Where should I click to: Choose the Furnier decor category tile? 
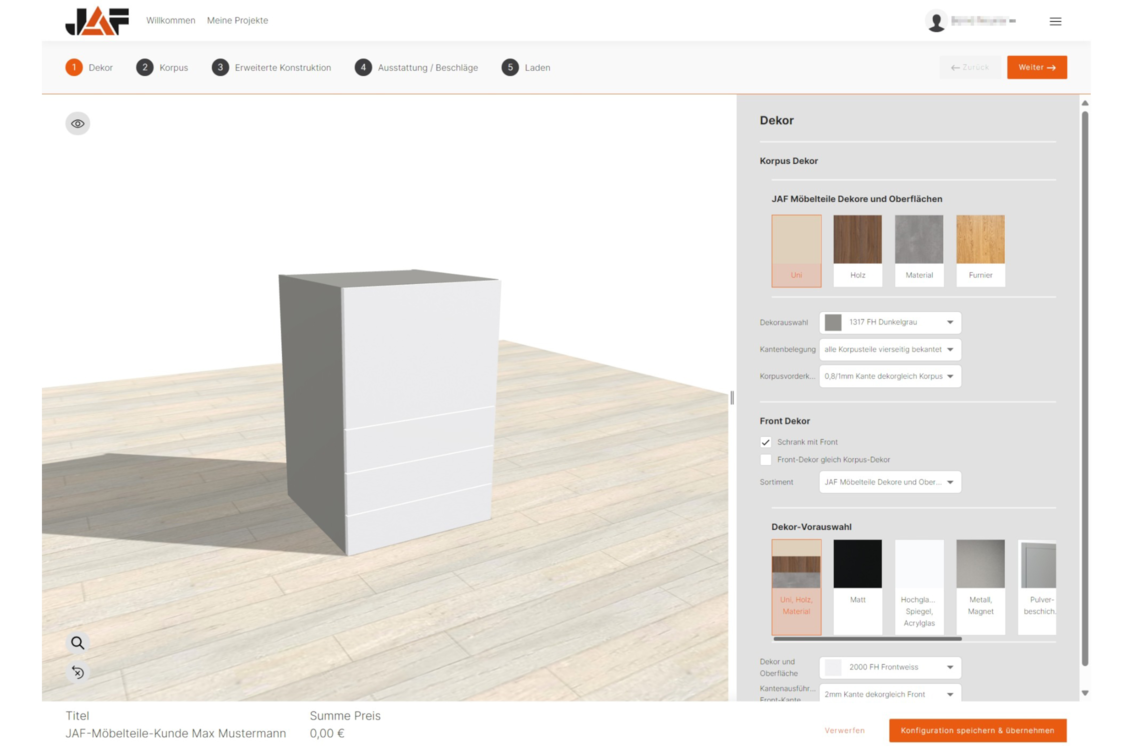point(980,250)
